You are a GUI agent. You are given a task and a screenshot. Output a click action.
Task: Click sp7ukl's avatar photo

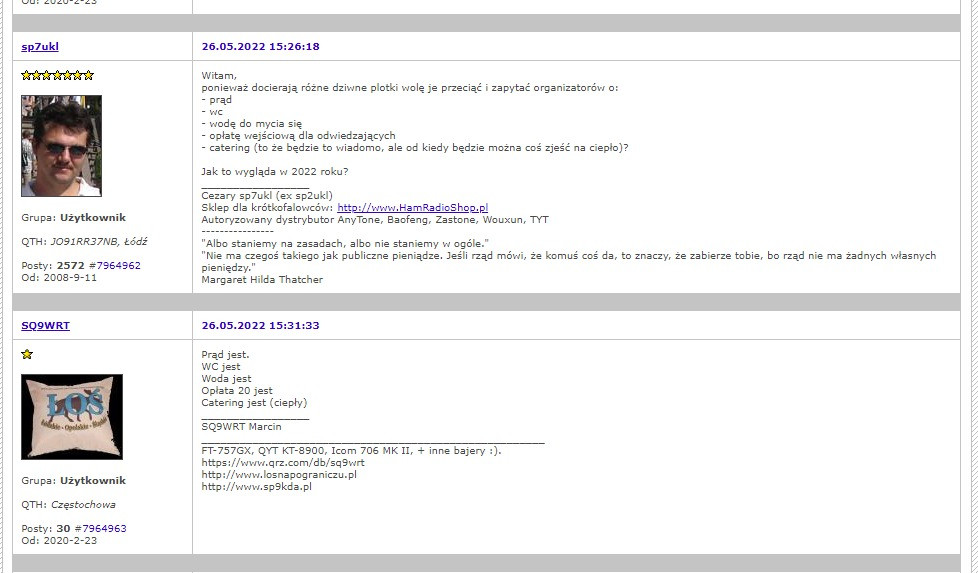pos(61,146)
